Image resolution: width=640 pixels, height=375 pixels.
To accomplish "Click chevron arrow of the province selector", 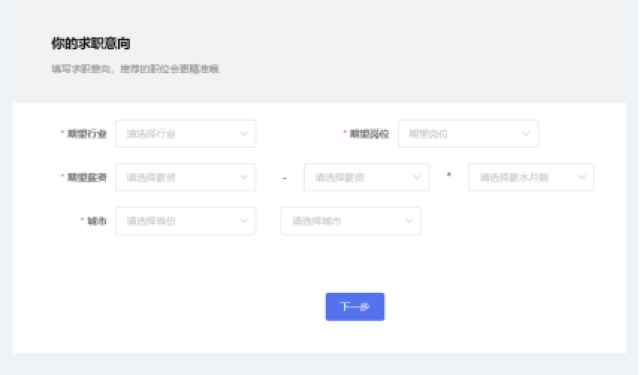I will (243, 221).
